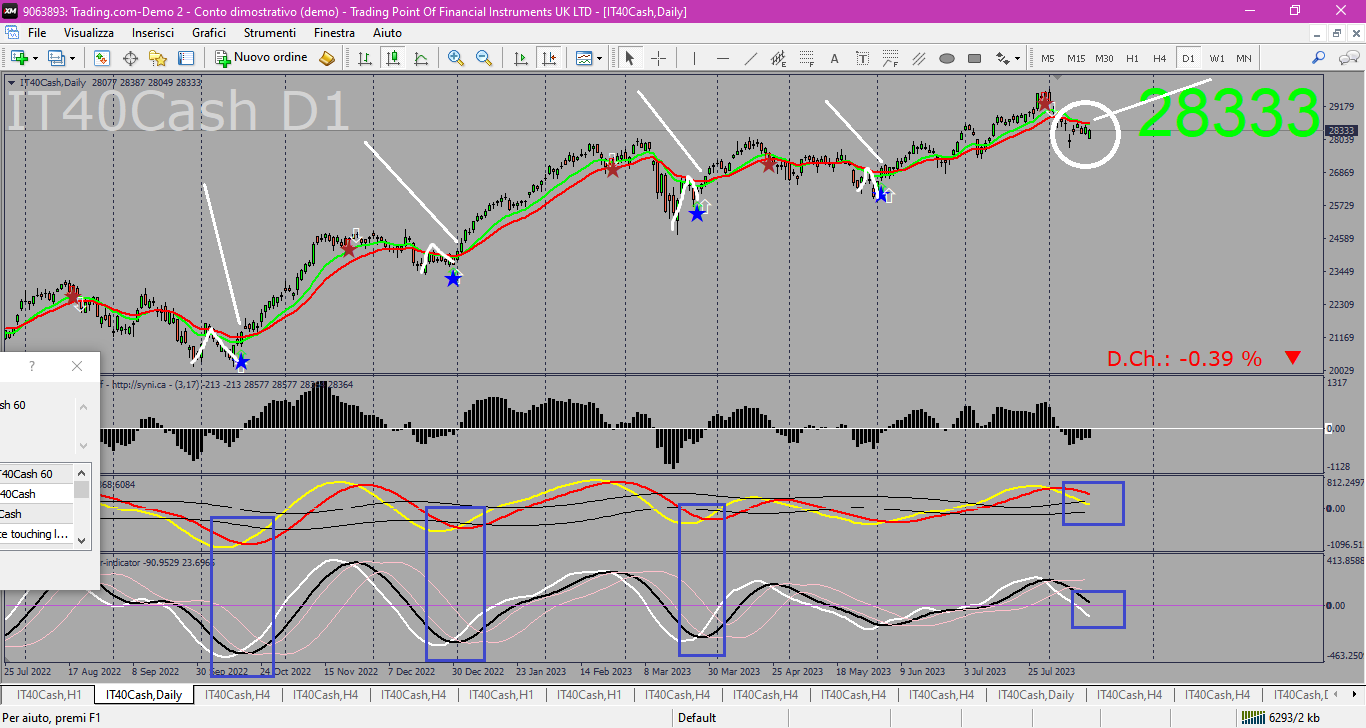Click the Nuovo ordine button
The width and height of the screenshot is (1366, 728).
[x=262, y=58]
